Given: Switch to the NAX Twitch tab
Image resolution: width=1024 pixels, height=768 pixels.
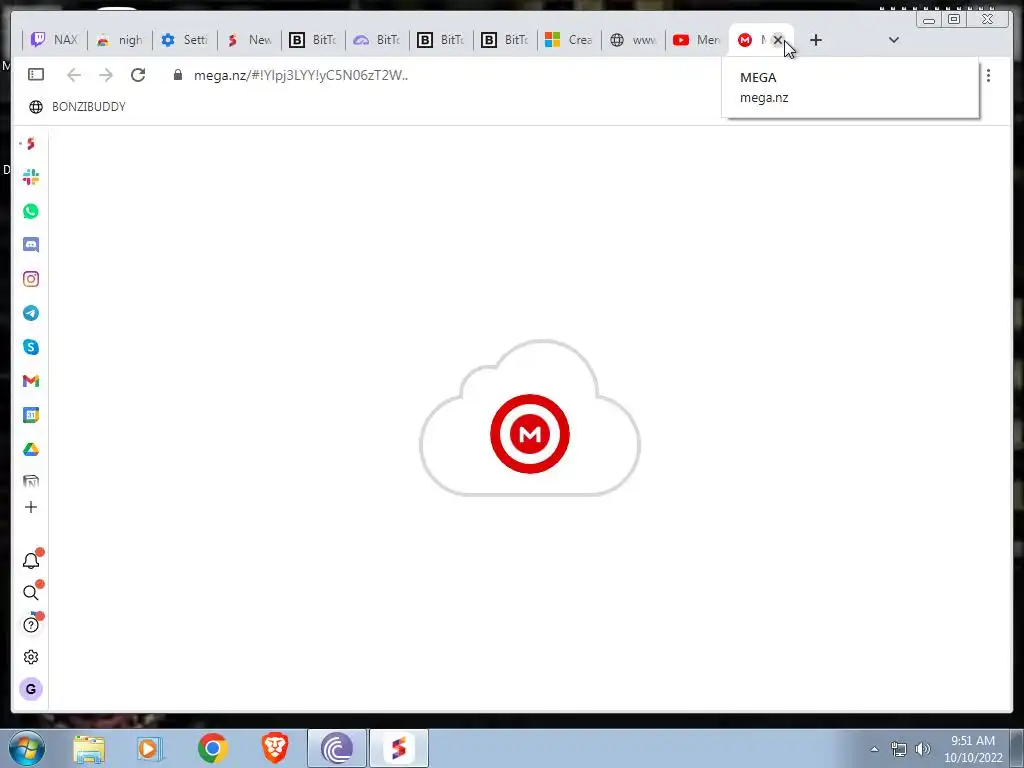Looking at the screenshot, I should pyautogui.click(x=55, y=40).
